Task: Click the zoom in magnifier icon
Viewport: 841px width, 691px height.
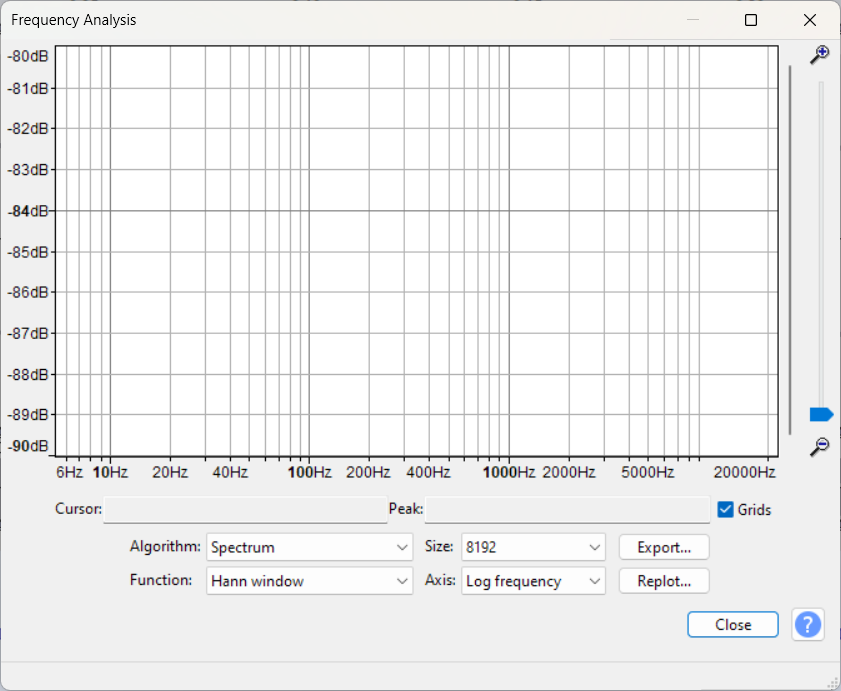Action: (820, 54)
